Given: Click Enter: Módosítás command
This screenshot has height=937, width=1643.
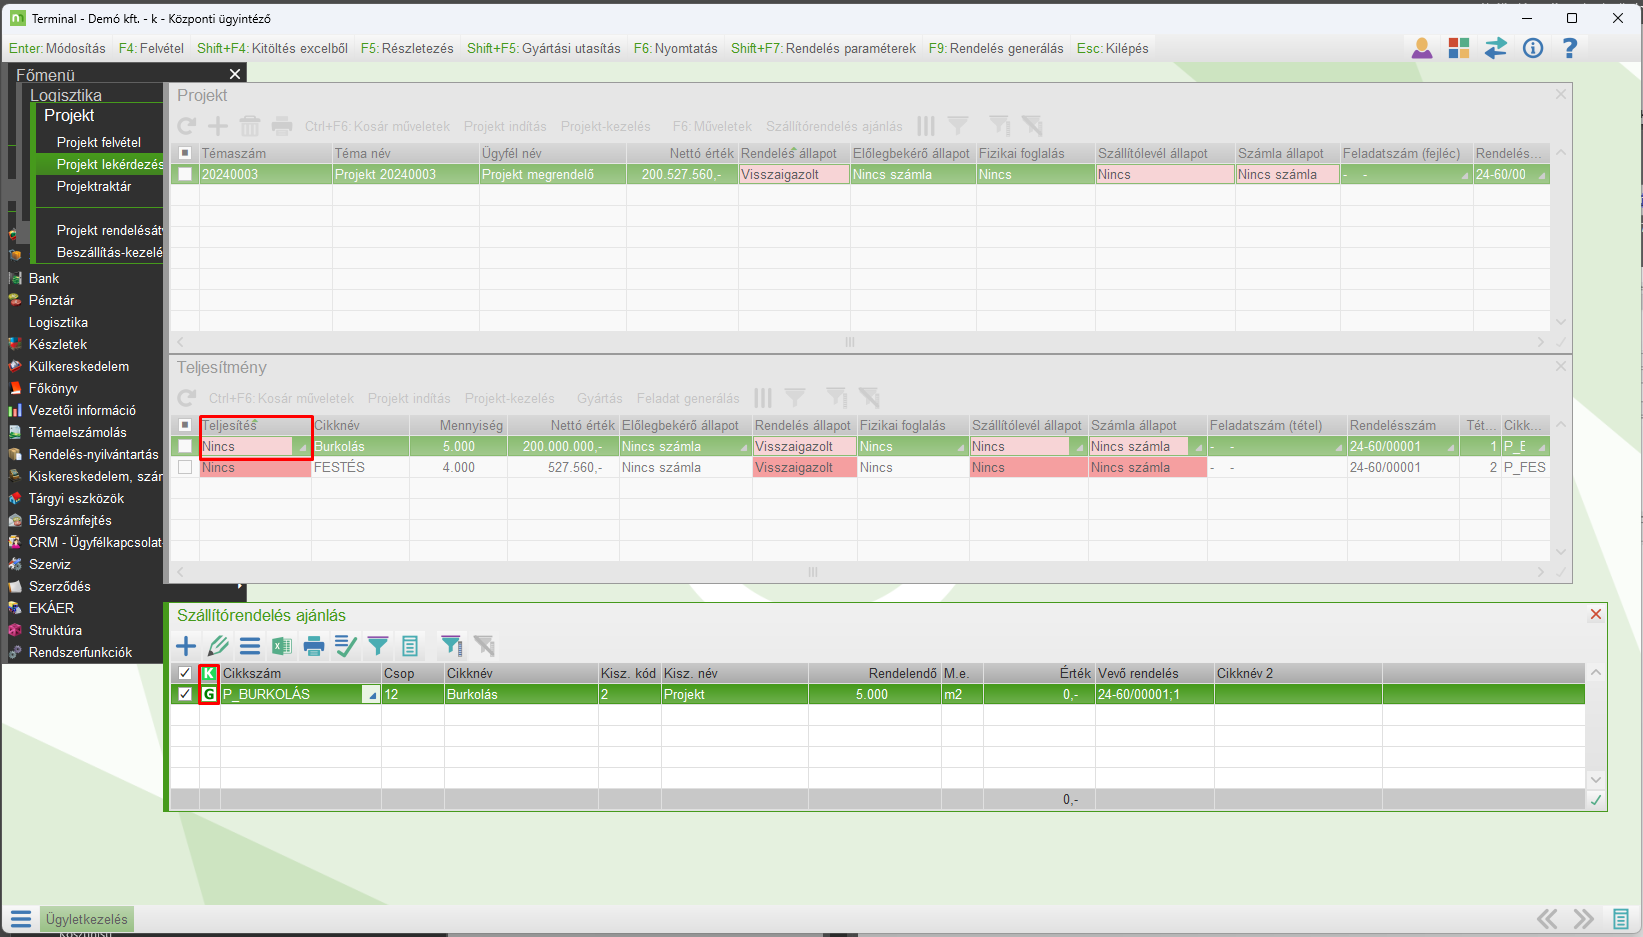Looking at the screenshot, I should click(x=57, y=48).
